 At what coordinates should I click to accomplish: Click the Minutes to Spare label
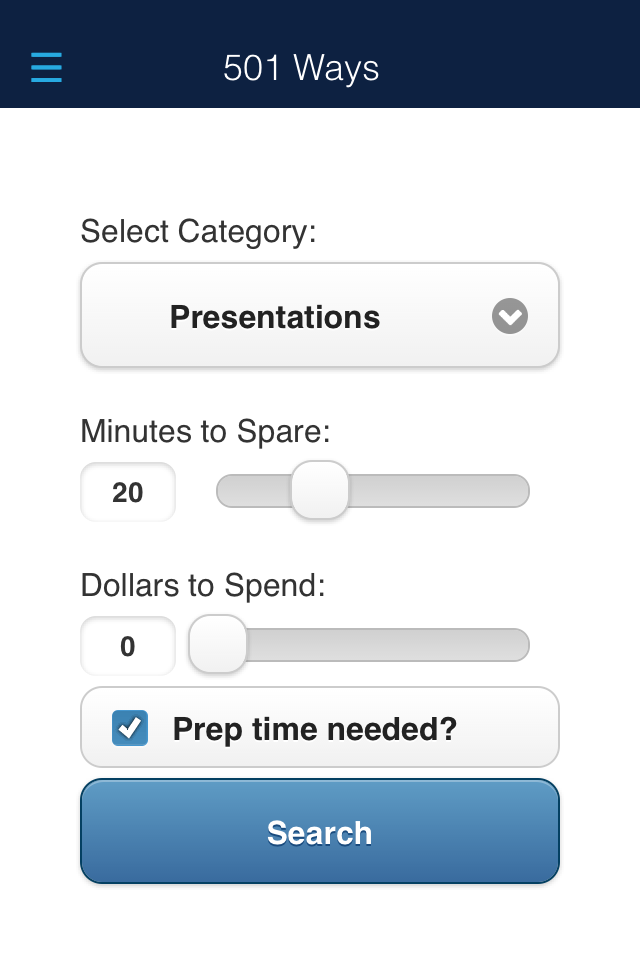click(x=205, y=431)
